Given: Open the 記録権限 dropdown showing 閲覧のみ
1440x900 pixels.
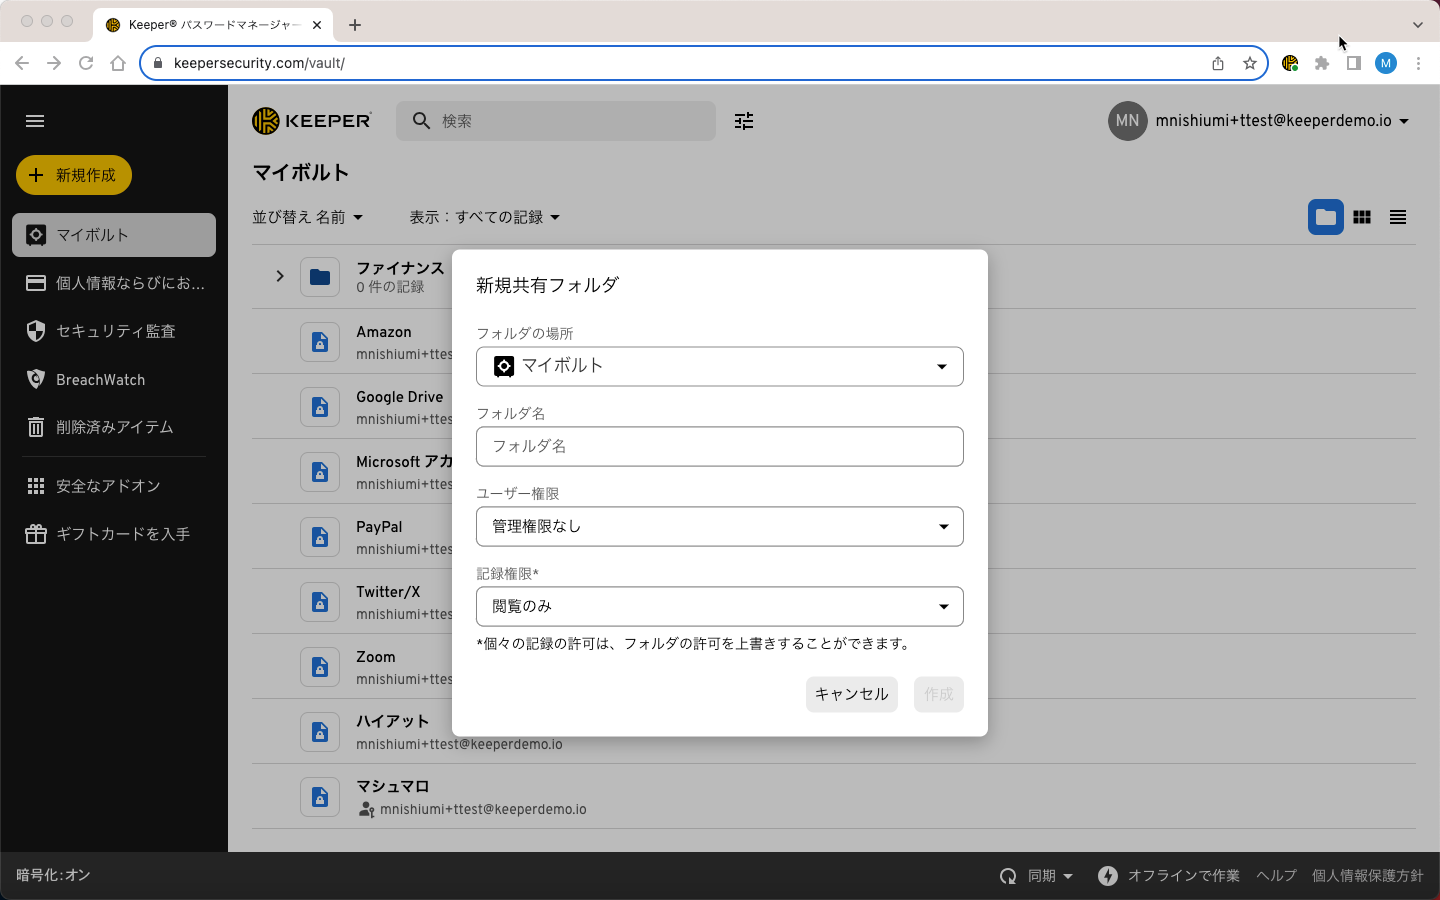Looking at the screenshot, I should point(719,607).
